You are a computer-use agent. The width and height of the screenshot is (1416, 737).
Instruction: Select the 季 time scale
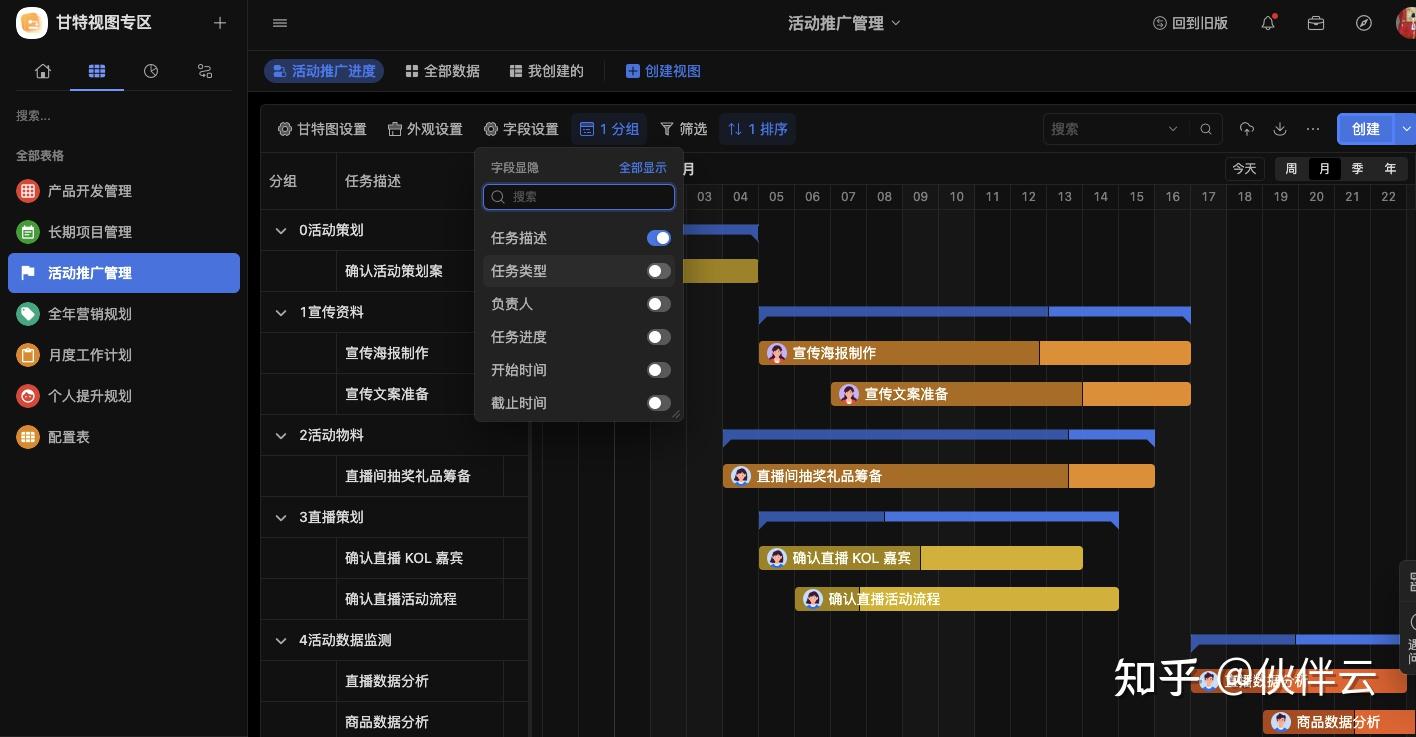pos(1357,169)
